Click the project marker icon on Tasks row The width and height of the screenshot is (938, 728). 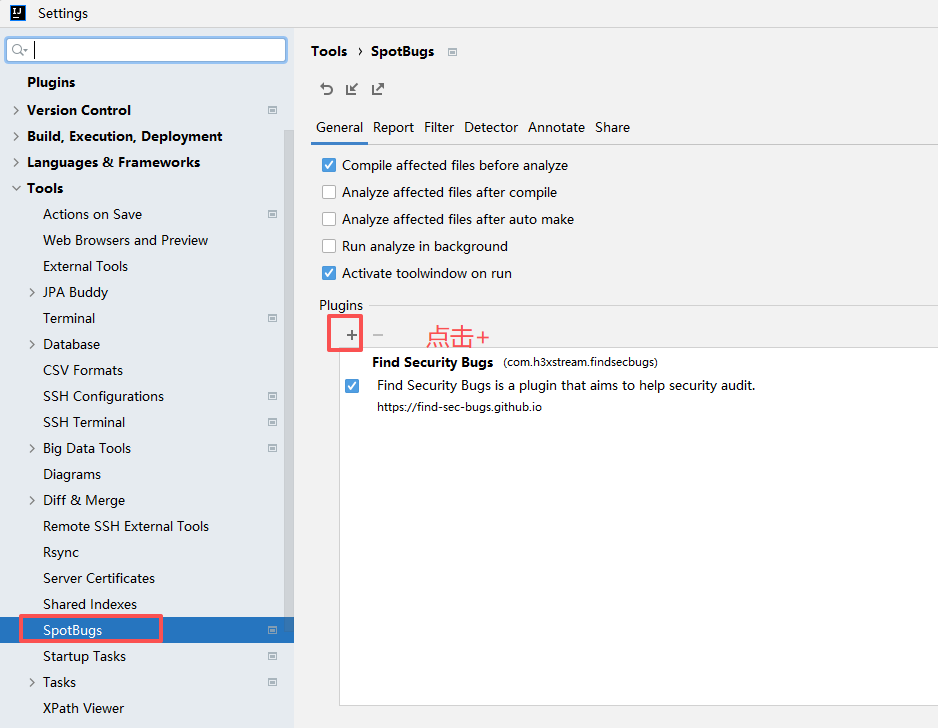pos(272,682)
